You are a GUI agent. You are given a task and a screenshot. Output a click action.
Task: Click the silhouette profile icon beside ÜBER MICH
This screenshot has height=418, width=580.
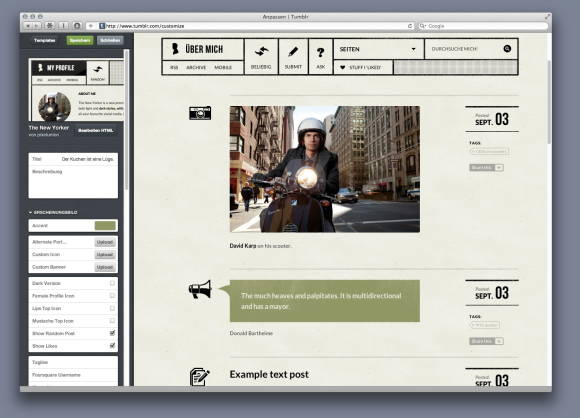175,49
